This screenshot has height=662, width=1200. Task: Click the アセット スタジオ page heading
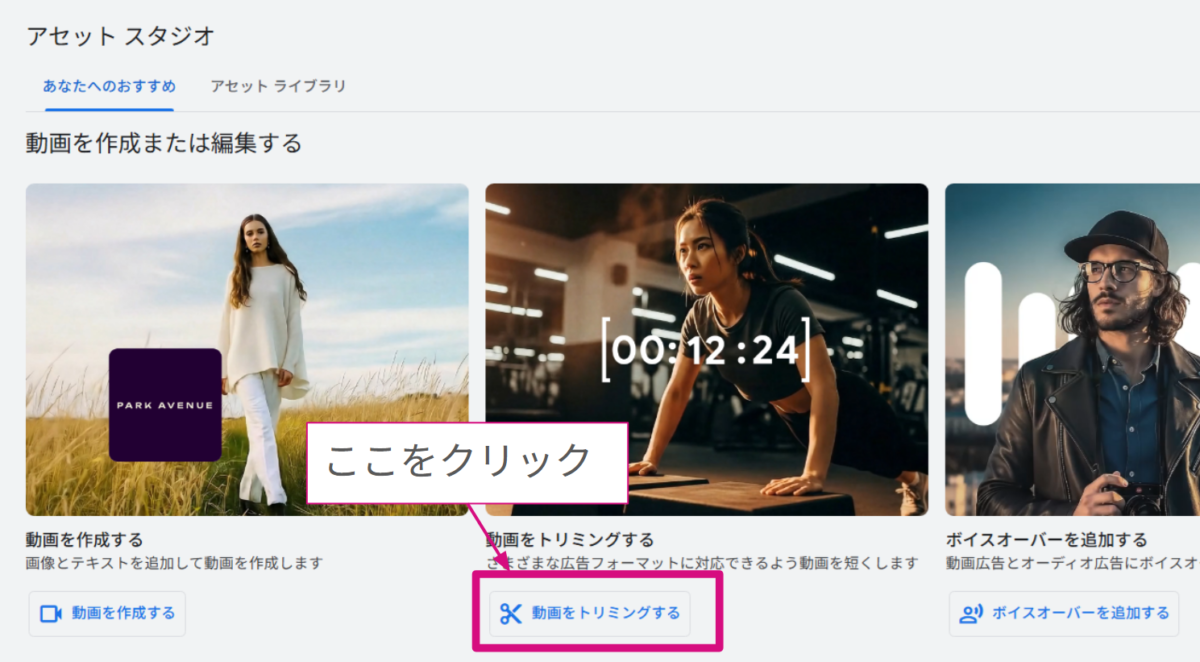pos(120,37)
